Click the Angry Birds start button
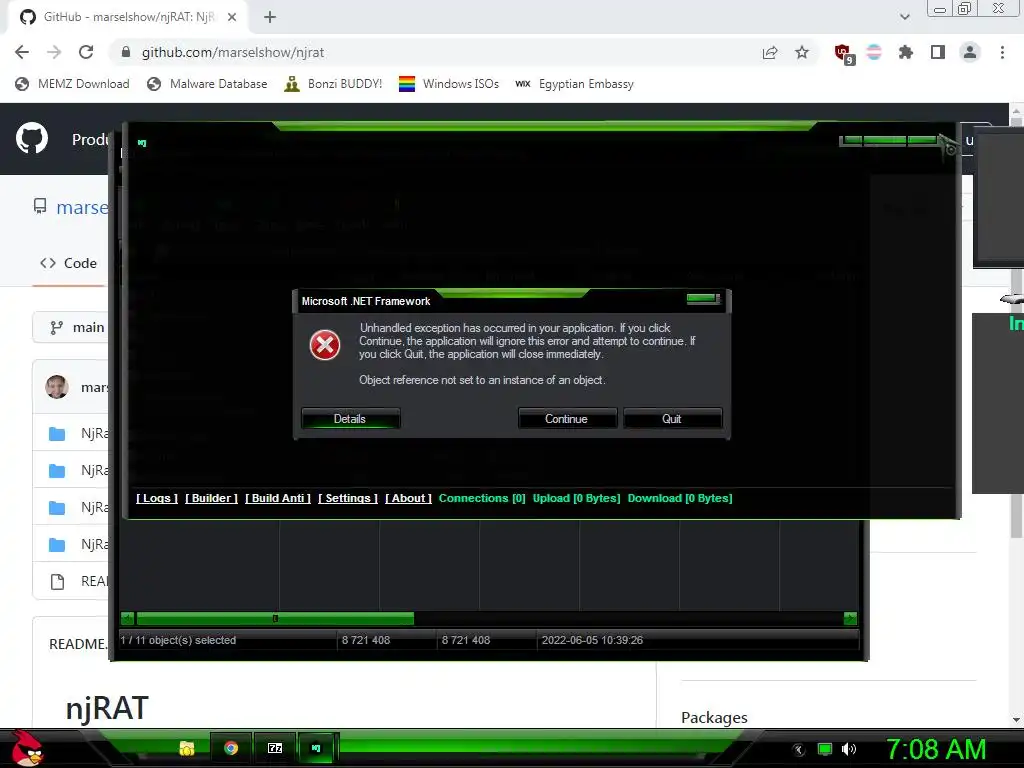1024x768 pixels. pos(27,748)
